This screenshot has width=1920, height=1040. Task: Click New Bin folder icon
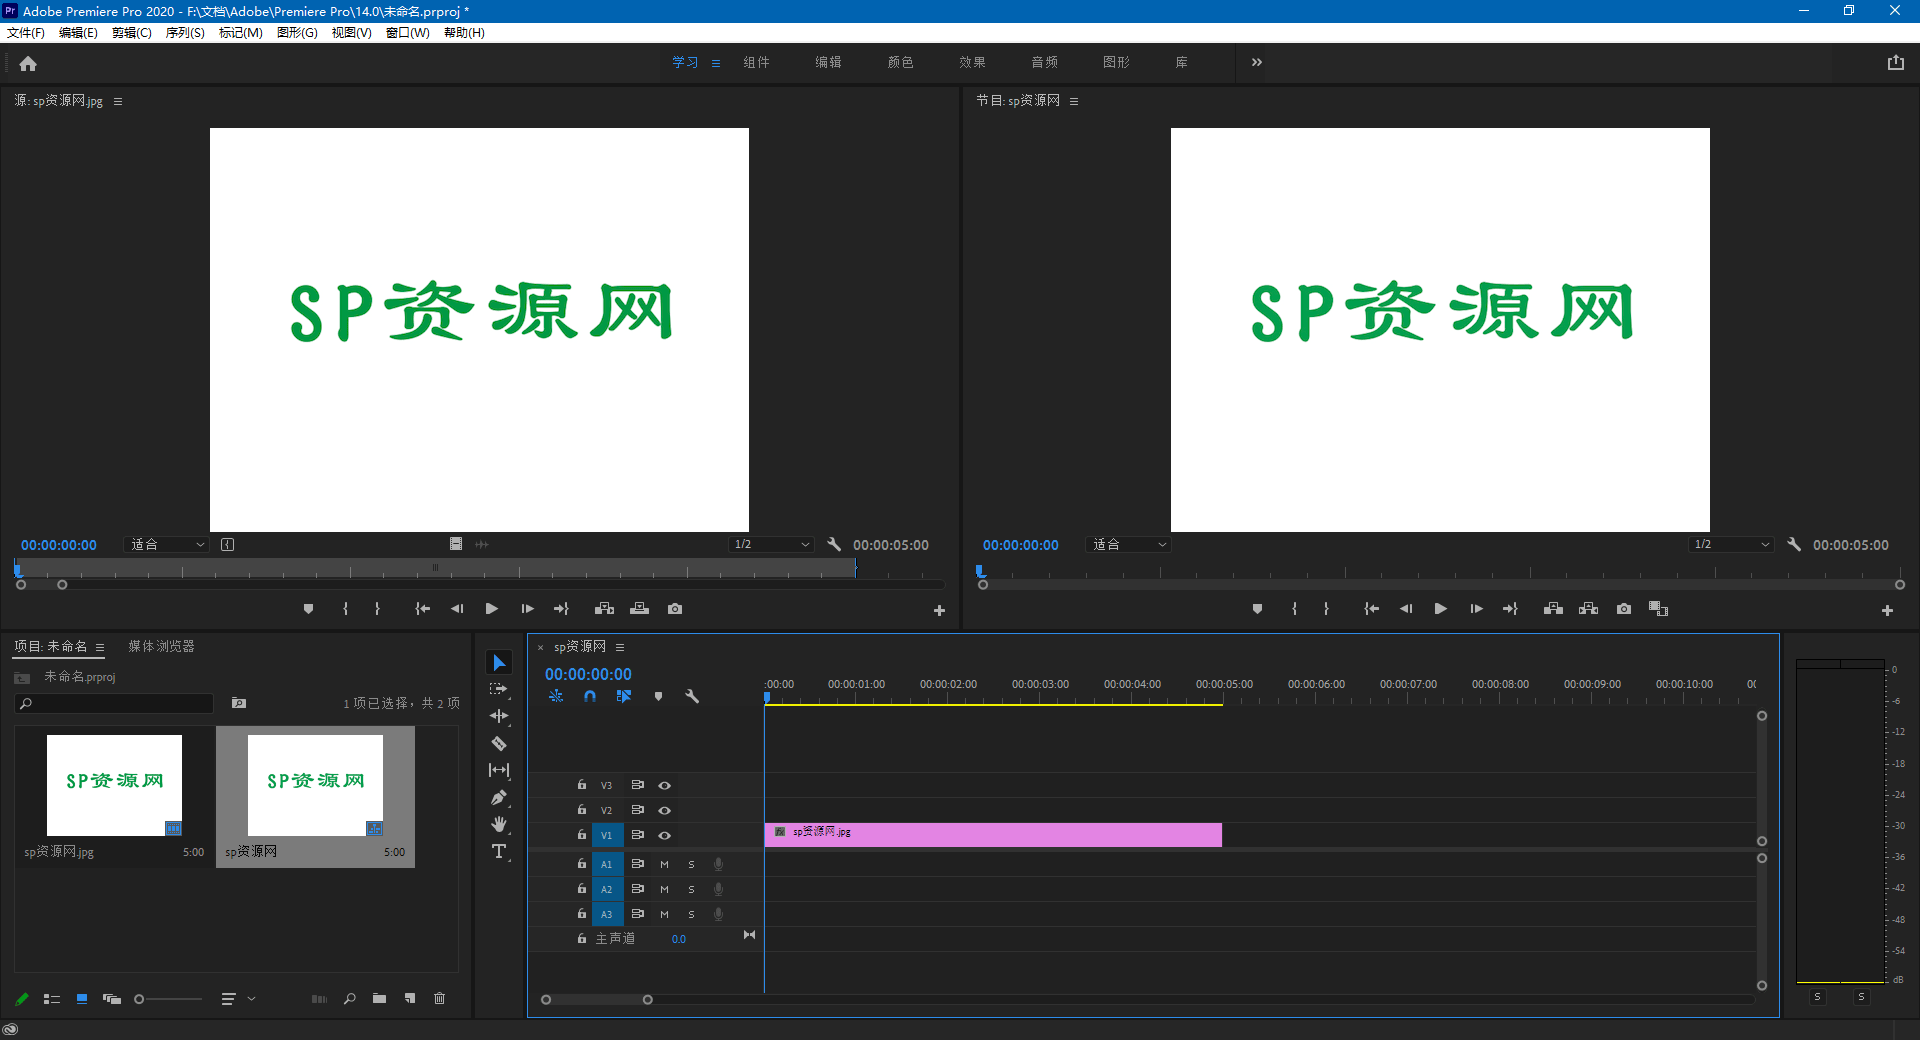tap(379, 999)
